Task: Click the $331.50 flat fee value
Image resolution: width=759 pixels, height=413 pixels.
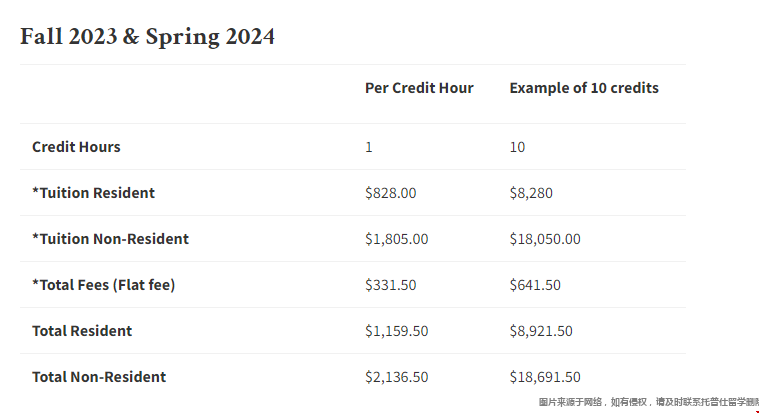Action: tap(391, 285)
